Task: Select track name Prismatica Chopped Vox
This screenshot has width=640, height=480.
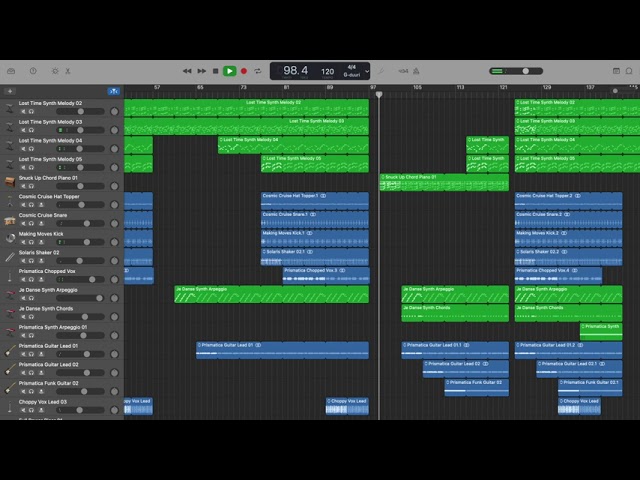Action: click(47, 271)
